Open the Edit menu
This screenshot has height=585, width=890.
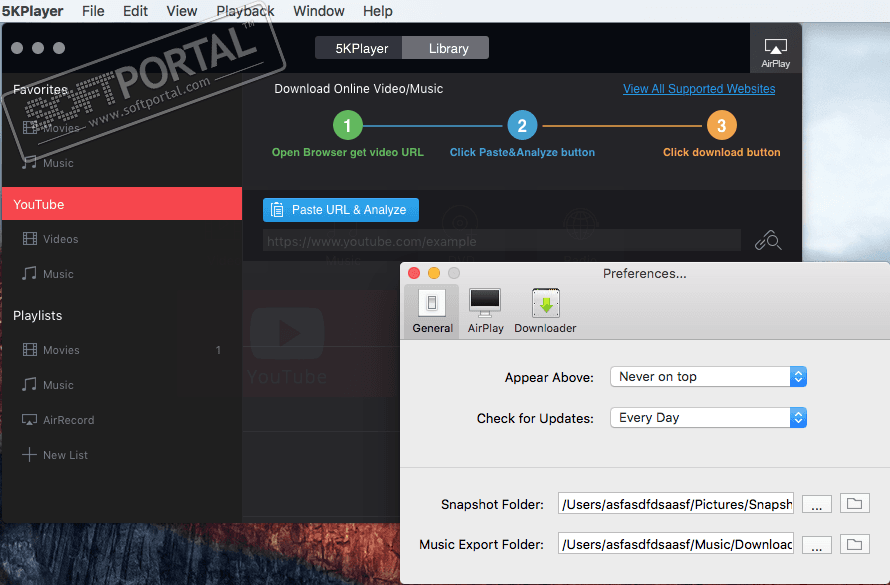coord(135,11)
